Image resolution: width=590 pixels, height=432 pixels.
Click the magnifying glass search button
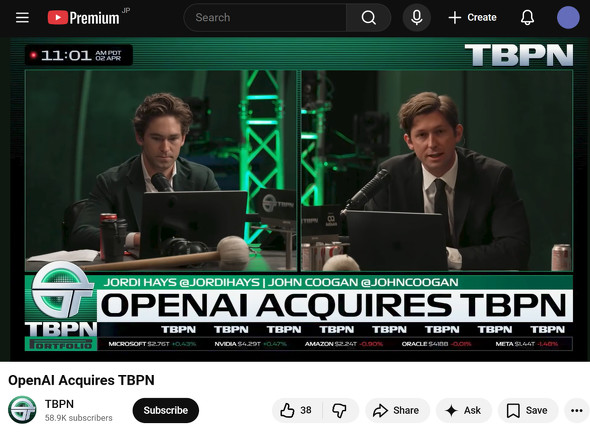point(368,17)
